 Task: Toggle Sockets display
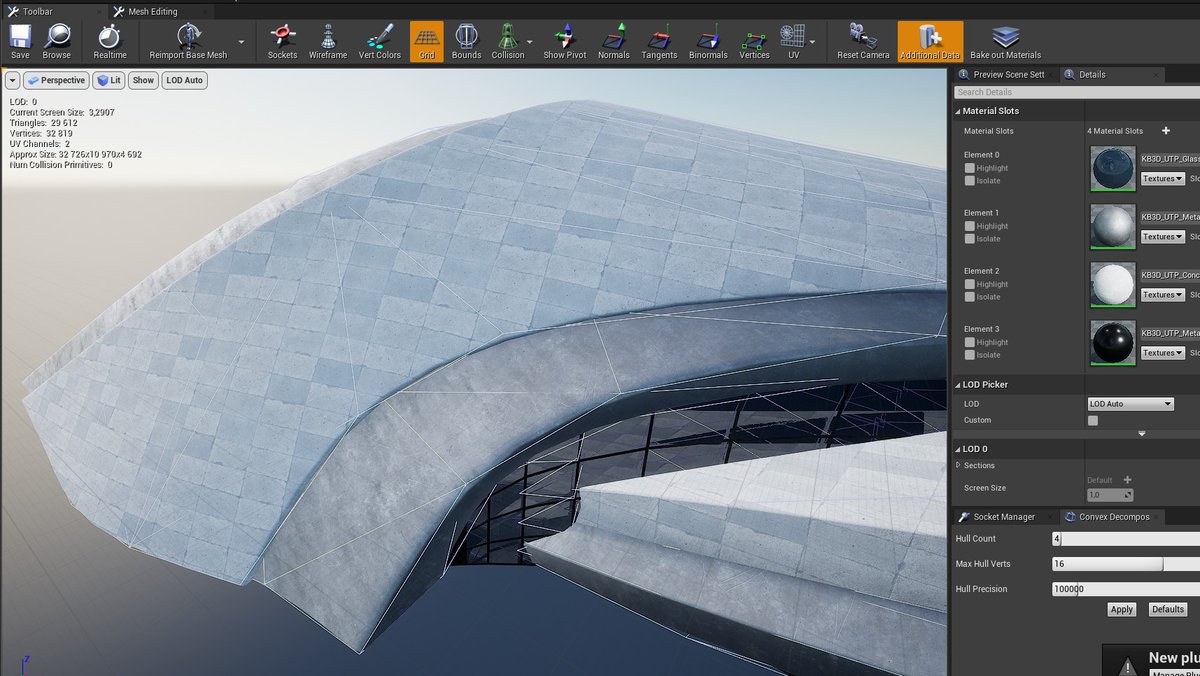pyautogui.click(x=282, y=41)
